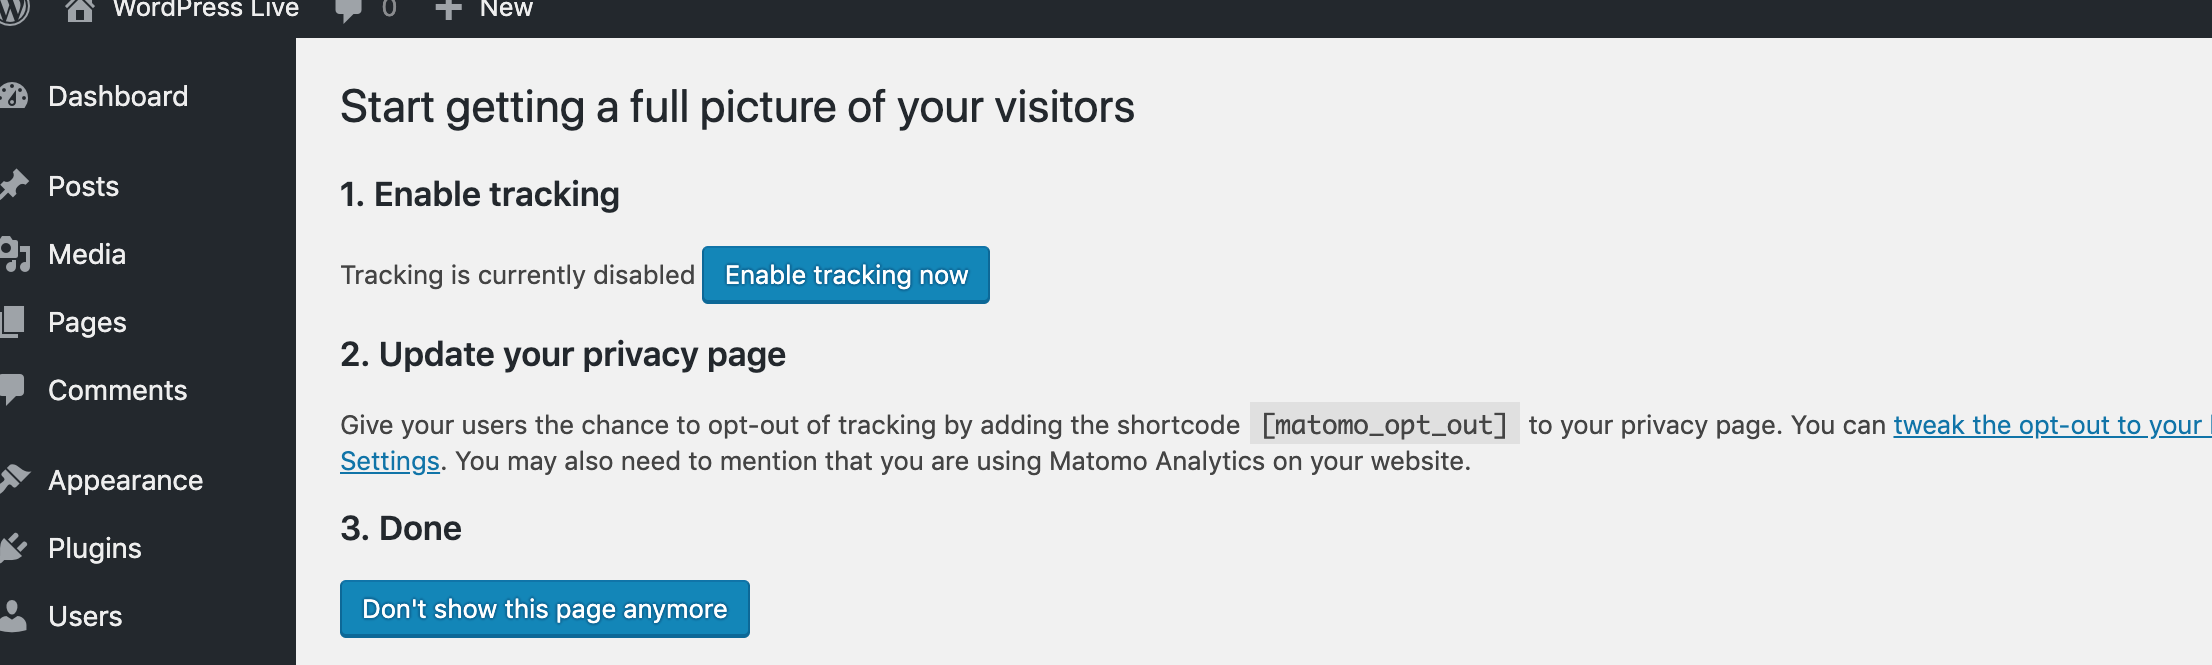2212x665 pixels.
Task: Open the Media library icon
Action: pos(14,253)
